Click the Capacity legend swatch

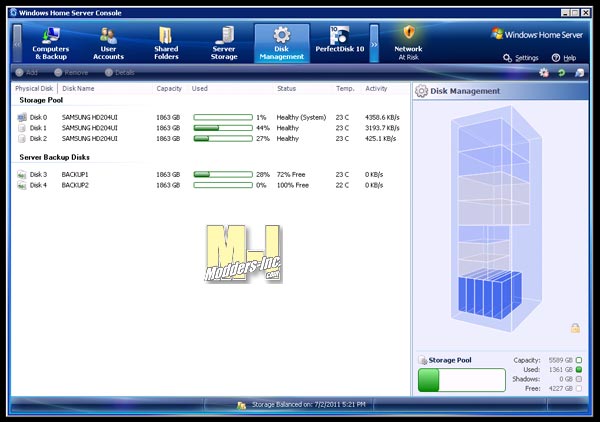579,360
